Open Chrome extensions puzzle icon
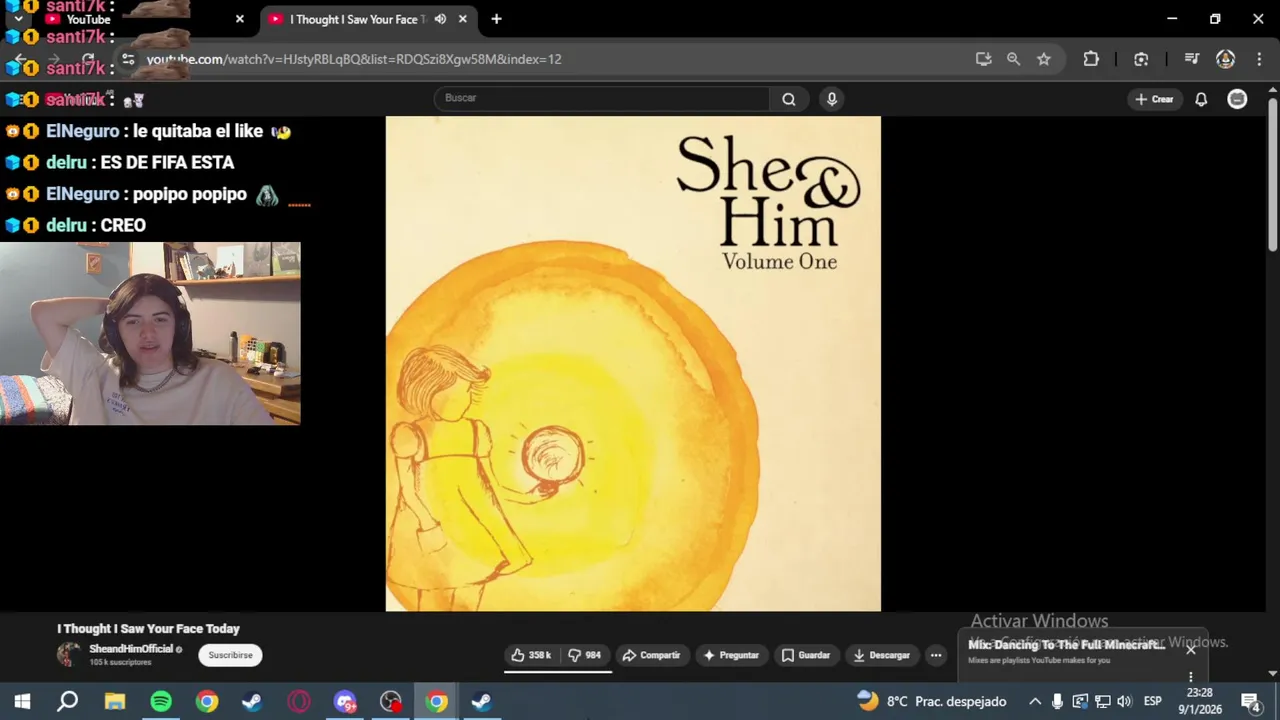Screen dimensions: 1280x720 click(x=1091, y=59)
